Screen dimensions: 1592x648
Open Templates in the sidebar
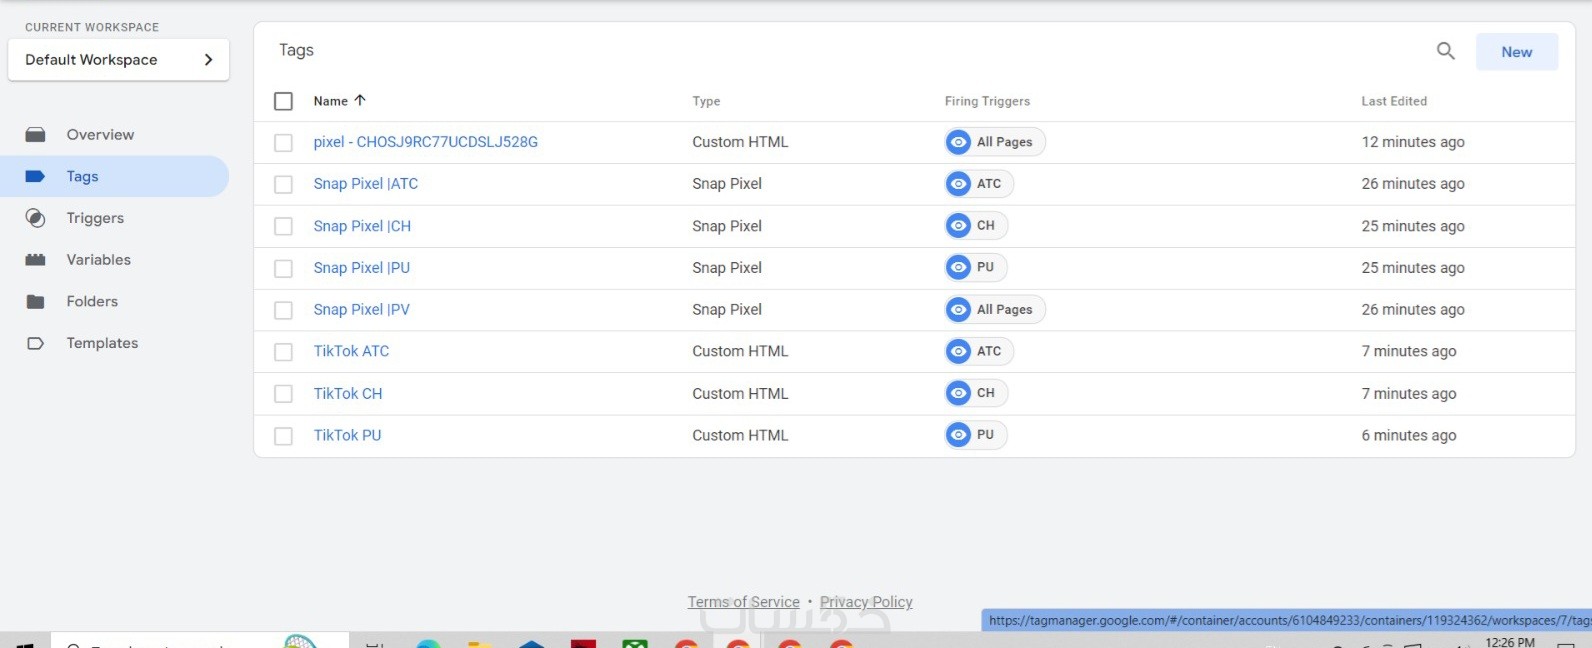pyautogui.click(x=102, y=343)
